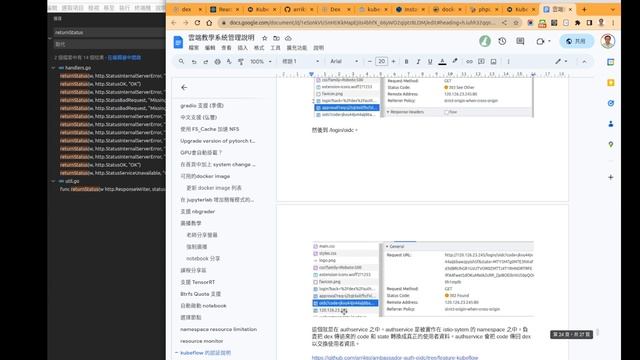This screenshot has width=640, height=360.
Task: Bookmark this page star in address bar
Action: click(516, 23)
